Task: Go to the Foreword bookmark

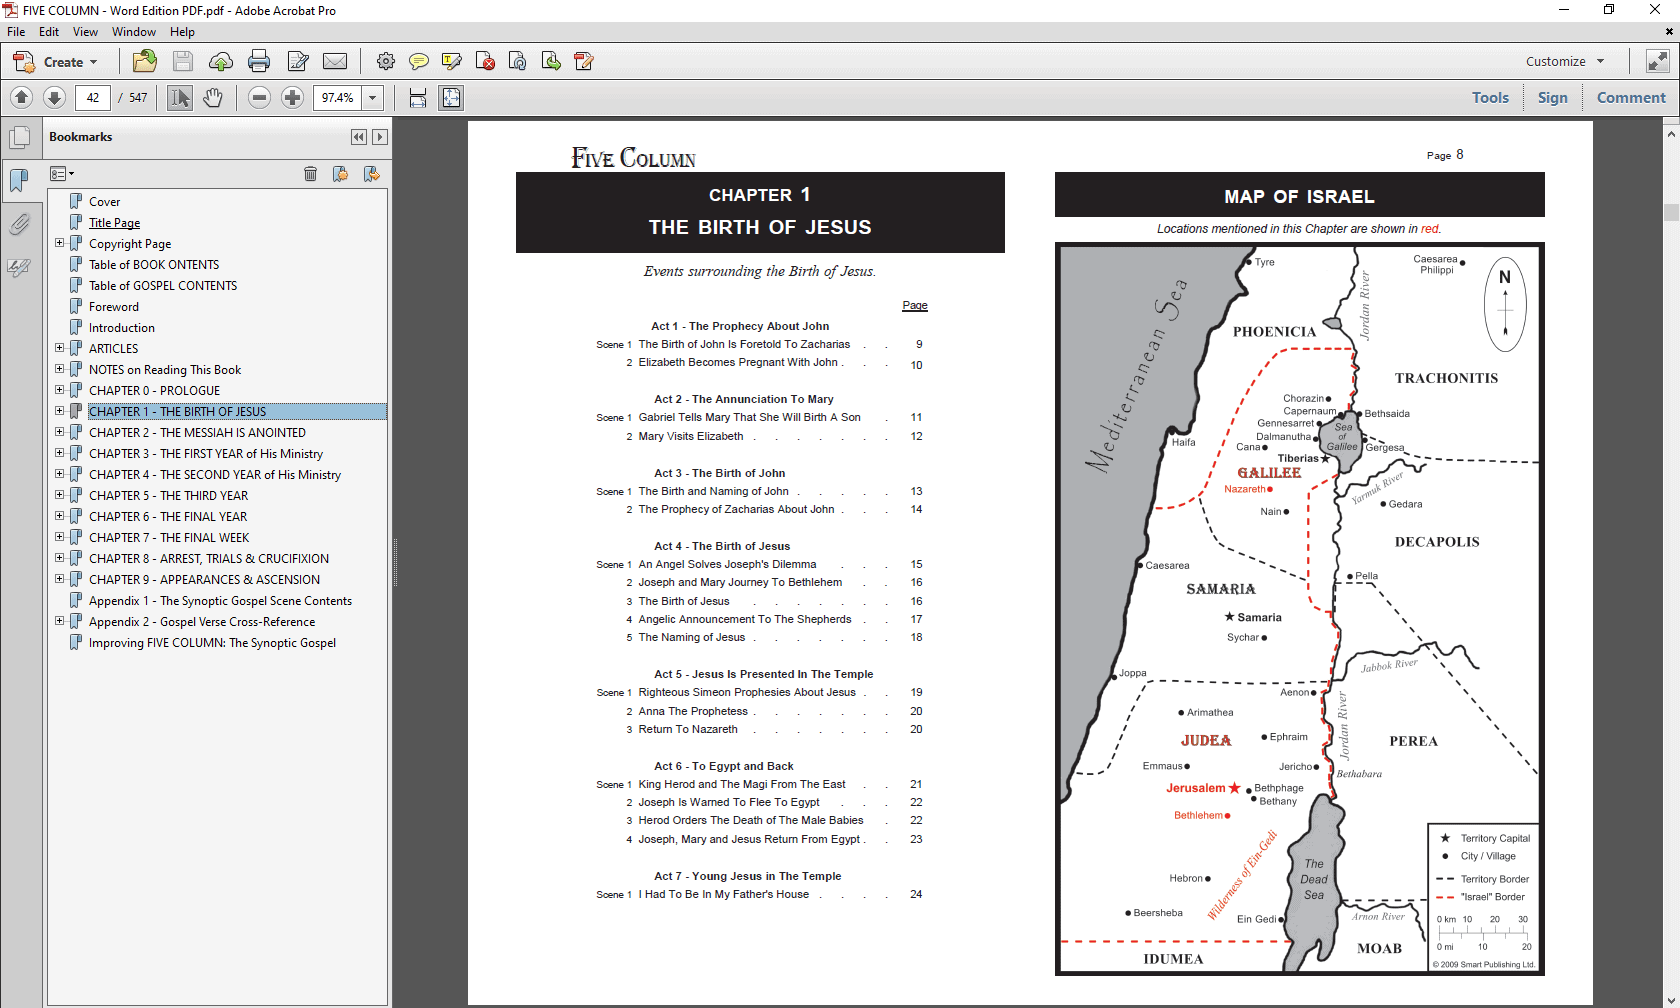Action: (114, 307)
